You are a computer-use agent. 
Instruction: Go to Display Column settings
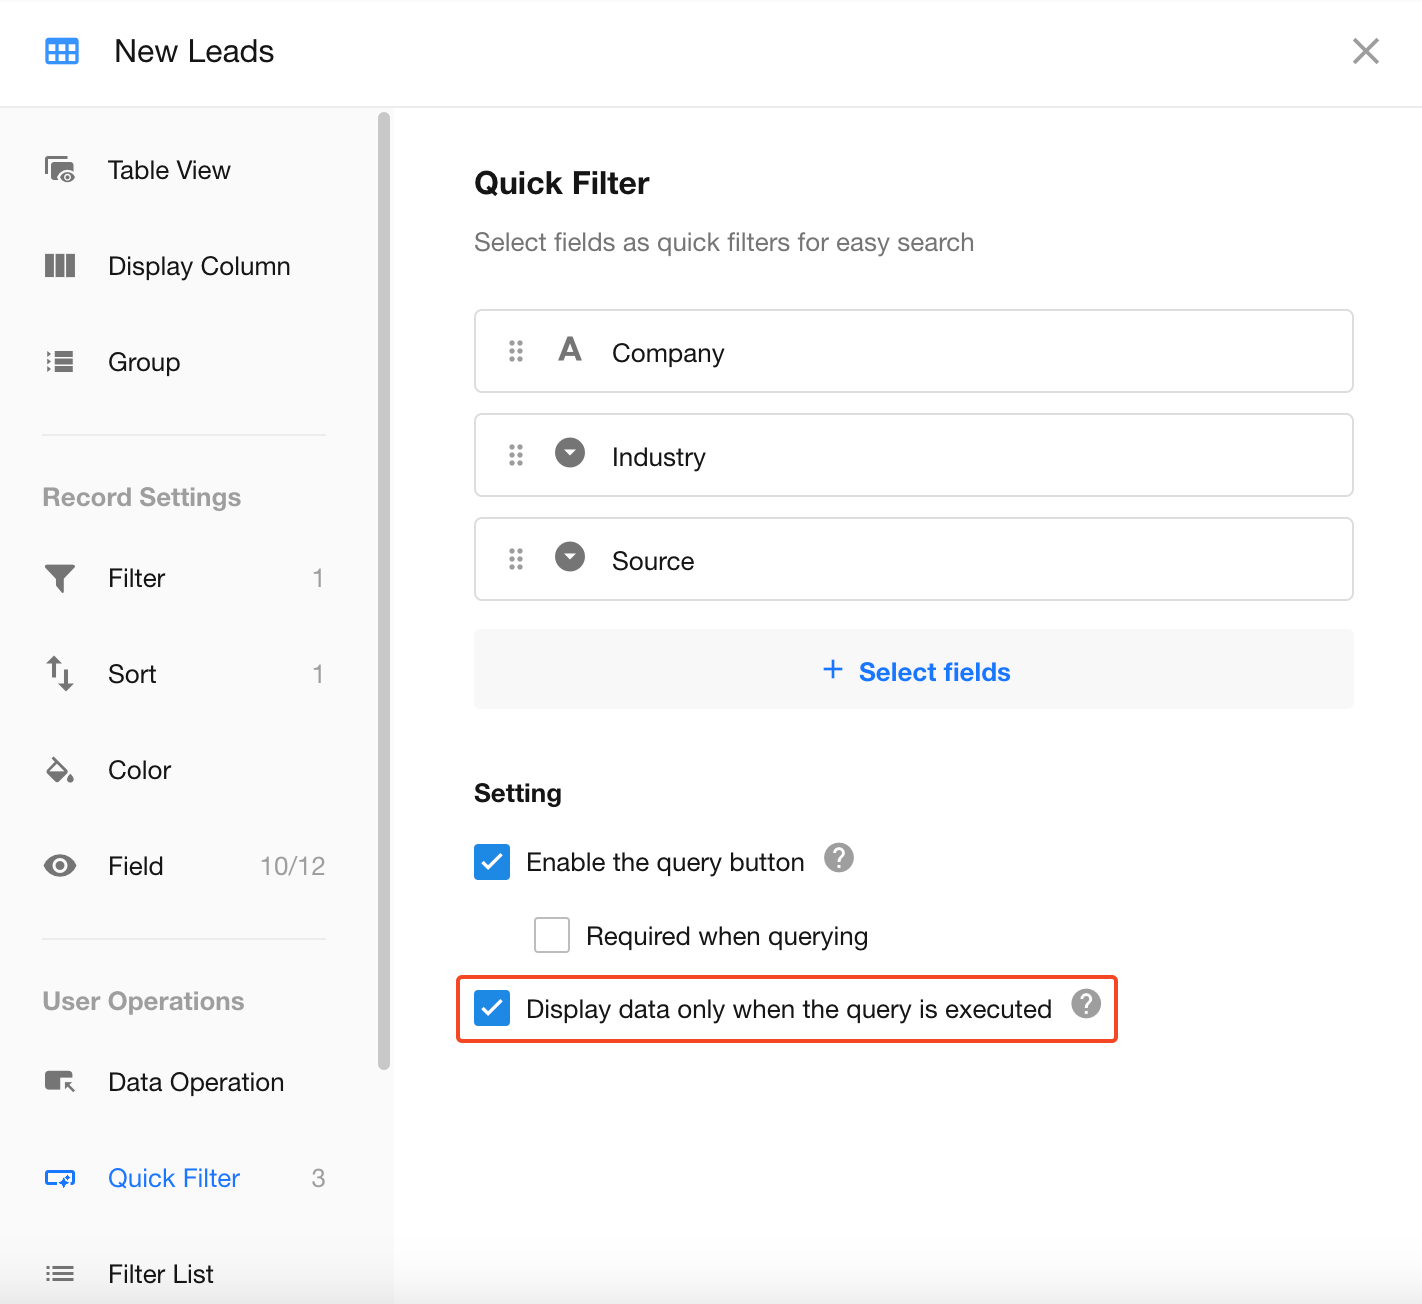point(198,267)
